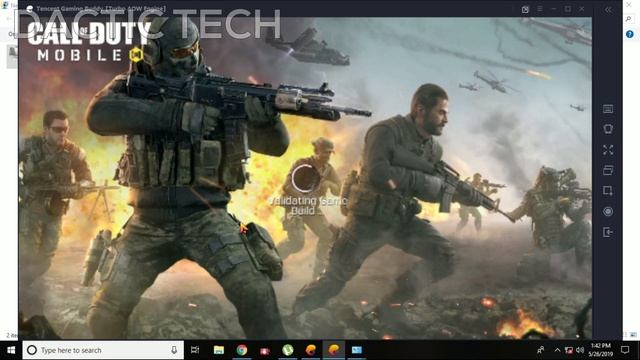The height and width of the screenshot is (360, 640).
Task: Open the green uTorrent icon on the taskbar
Action: point(288,350)
